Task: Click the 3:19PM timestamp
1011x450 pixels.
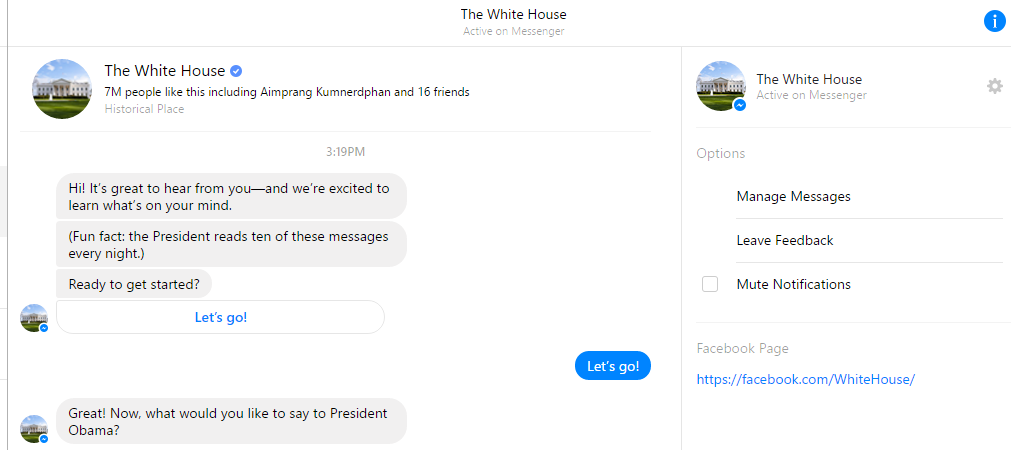Action: (x=346, y=153)
